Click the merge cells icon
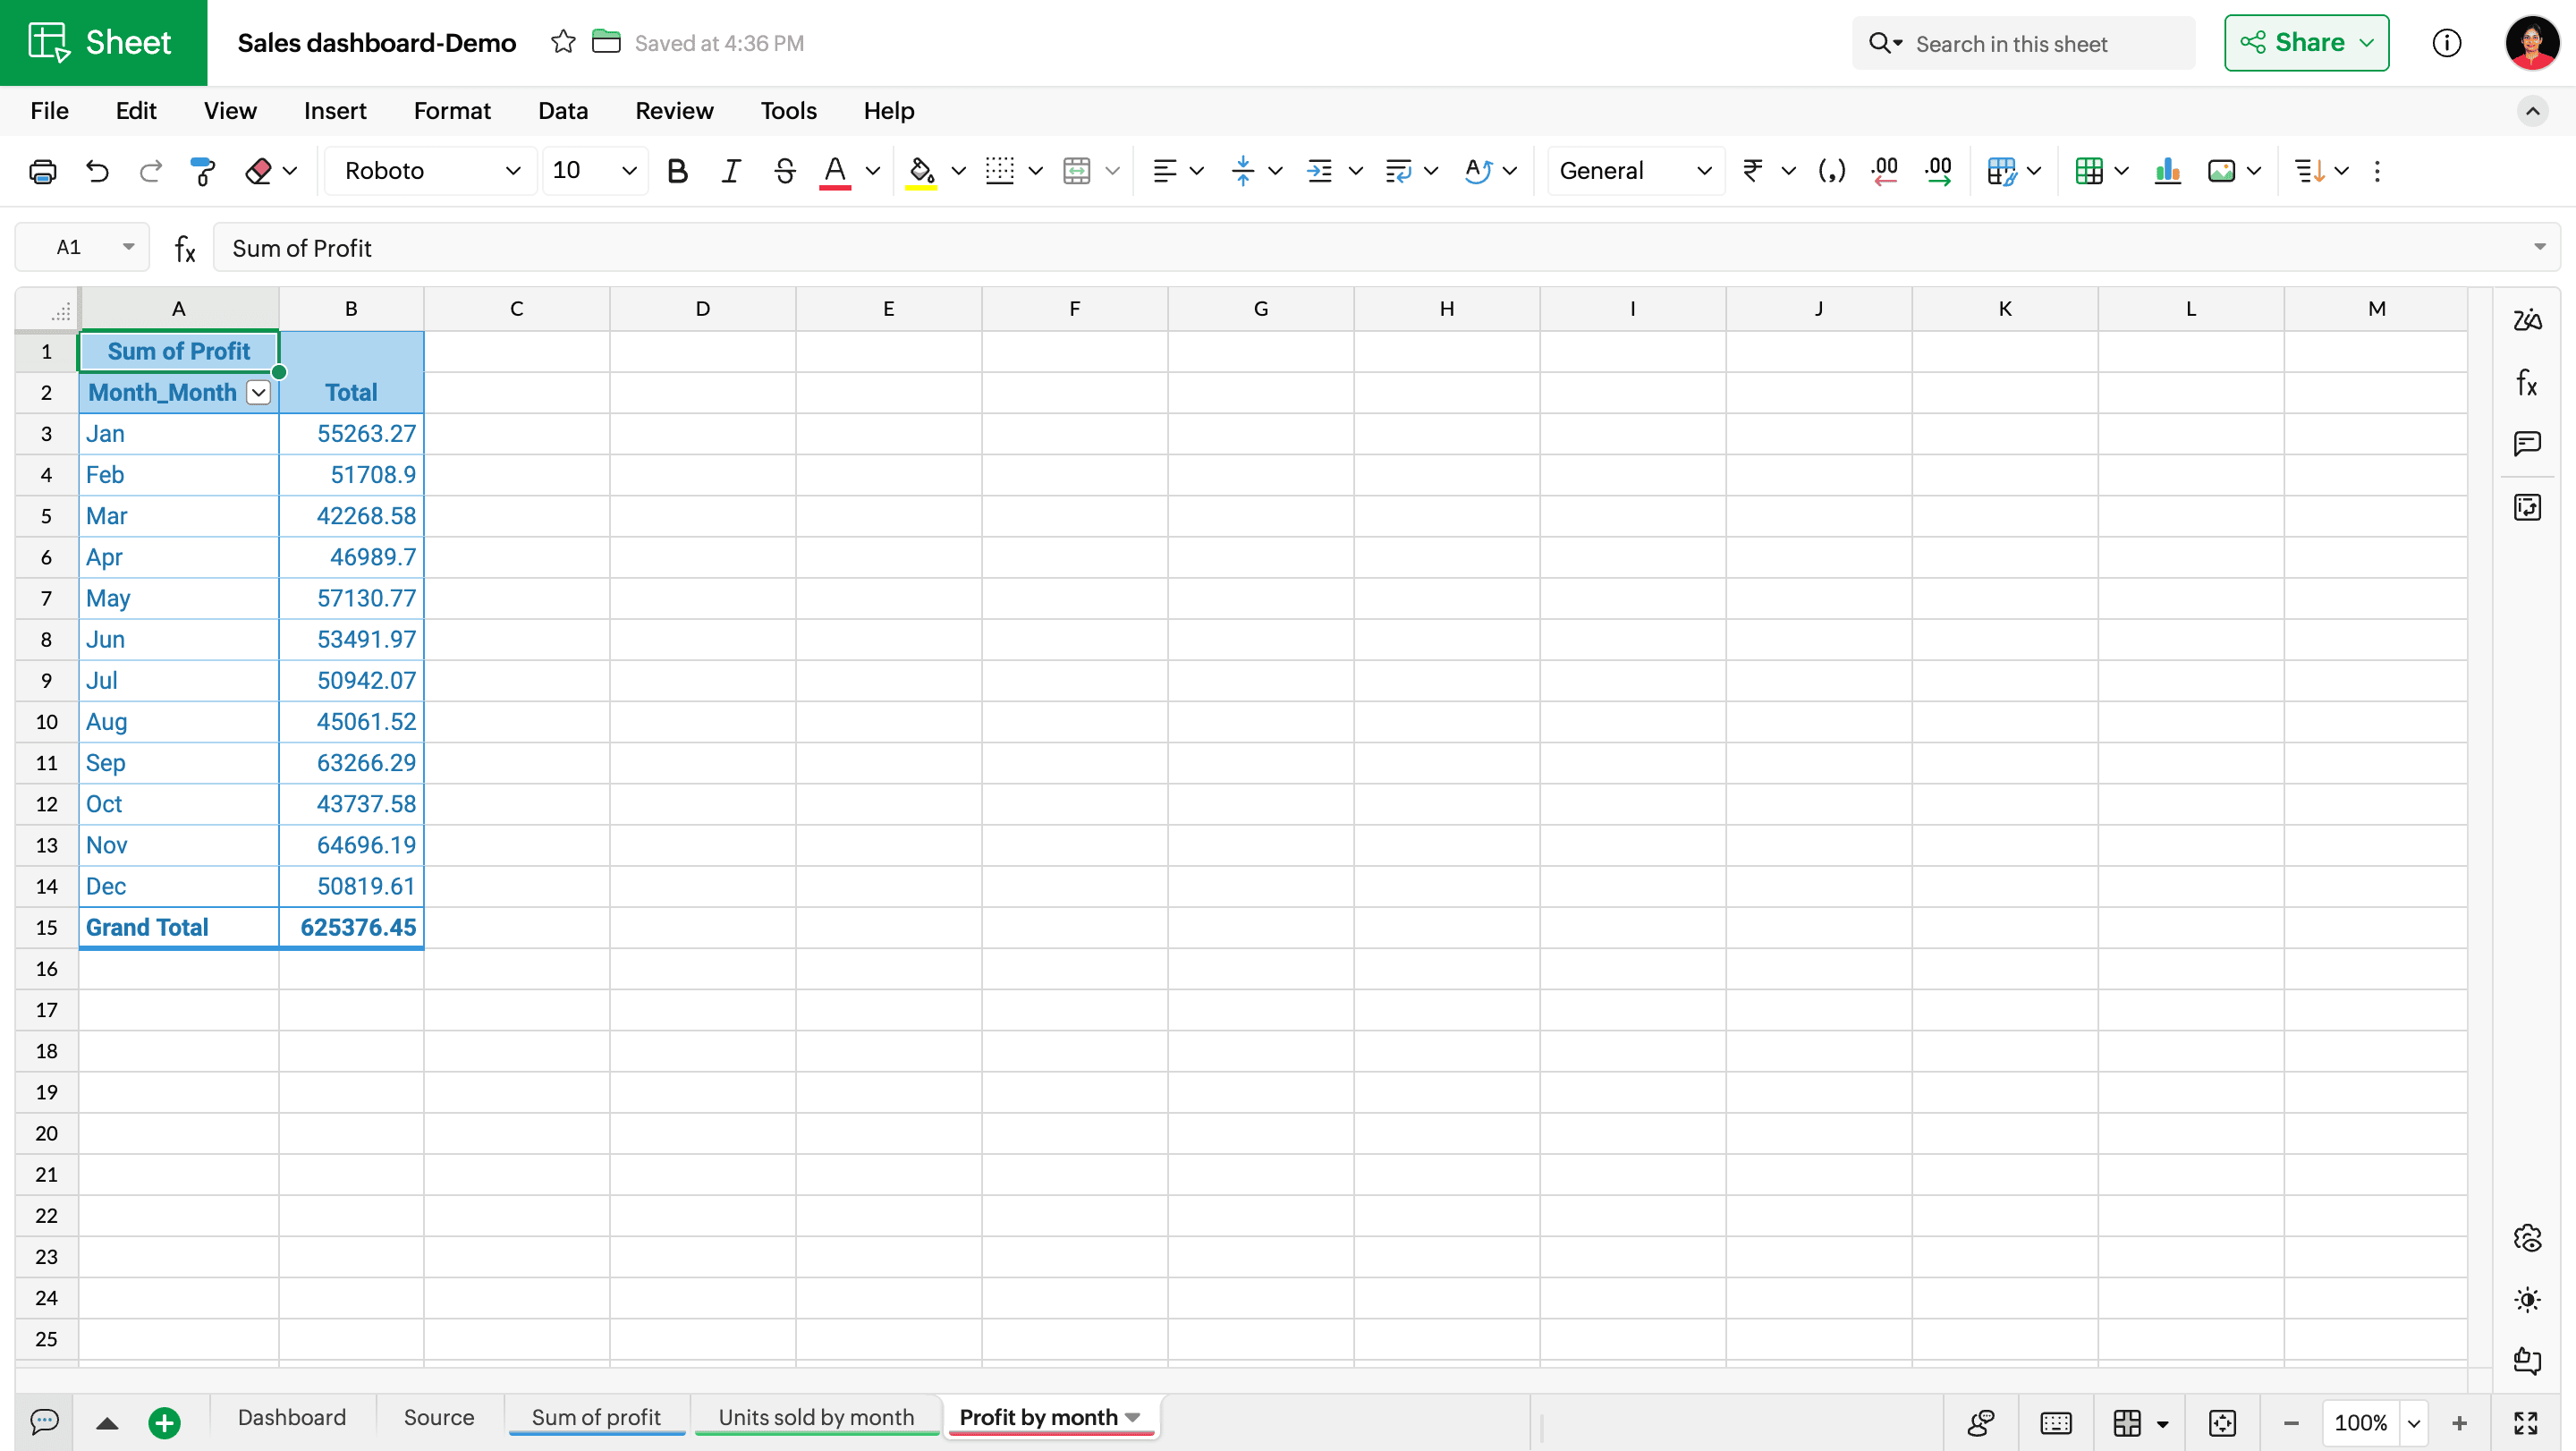 tap(1077, 171)
